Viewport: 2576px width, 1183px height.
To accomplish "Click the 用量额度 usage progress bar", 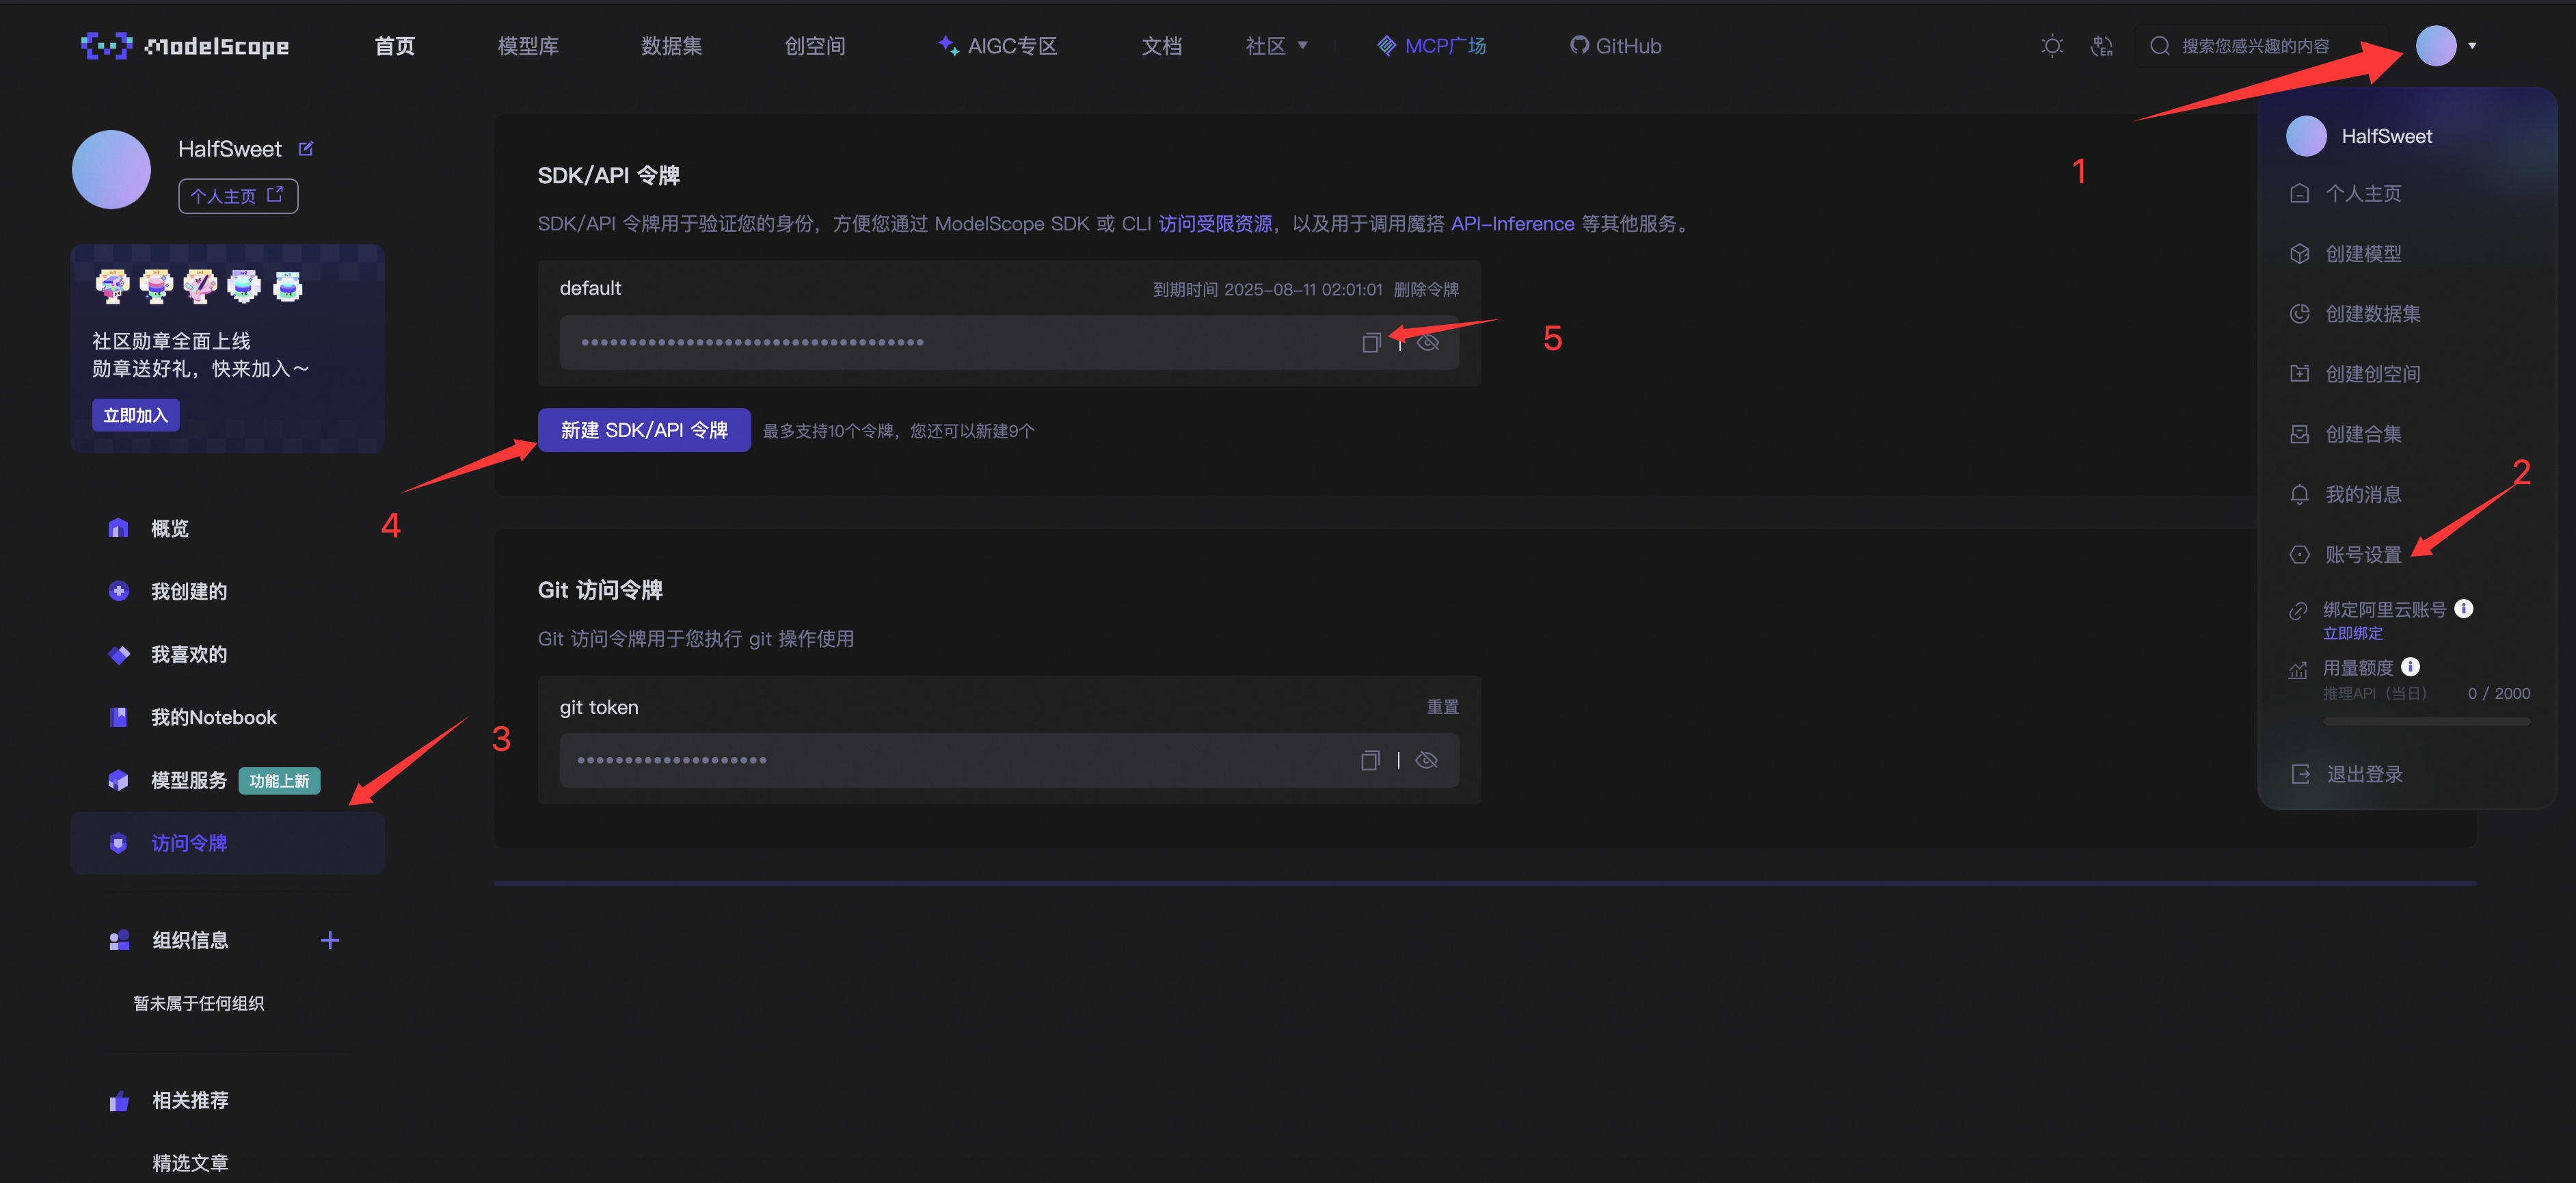I will click(2426, 720).
